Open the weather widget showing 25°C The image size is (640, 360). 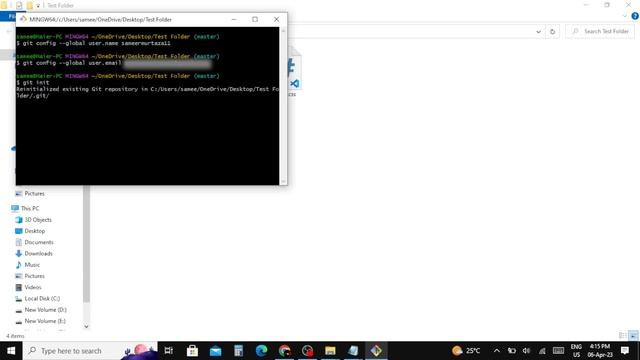(x=466, y=351)
